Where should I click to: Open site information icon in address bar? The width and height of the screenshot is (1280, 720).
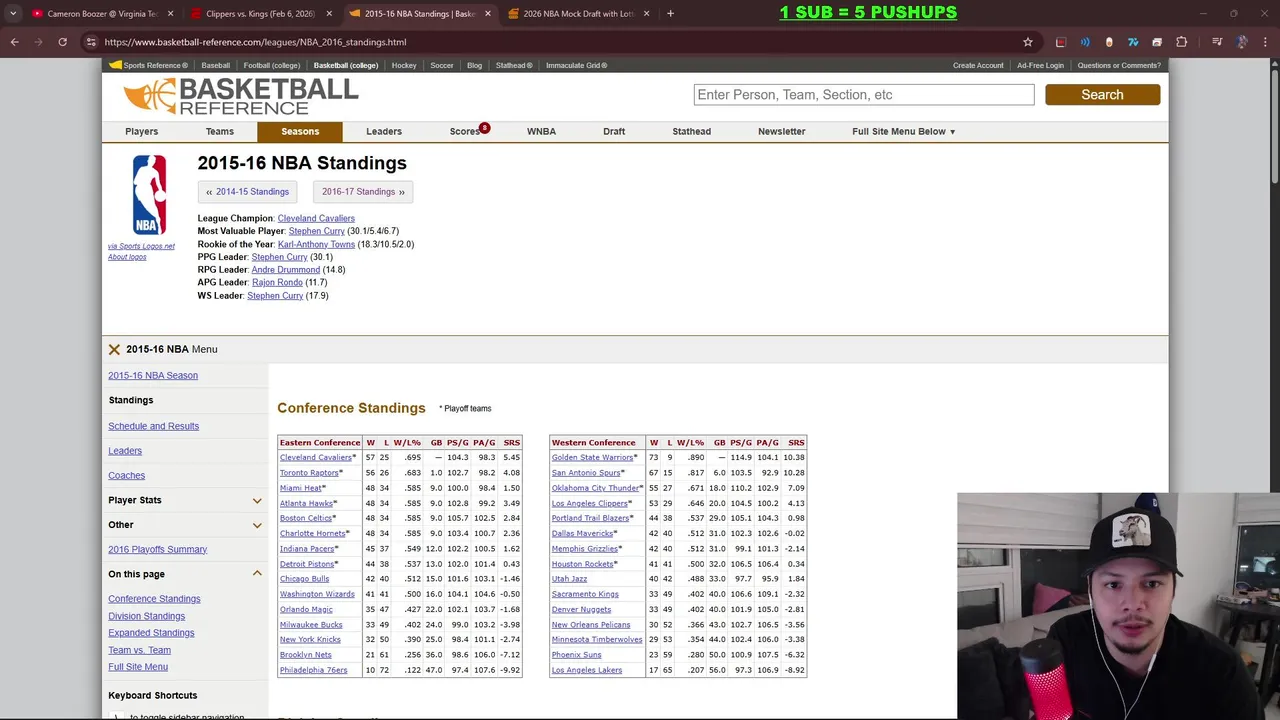(x=91, y=42)
